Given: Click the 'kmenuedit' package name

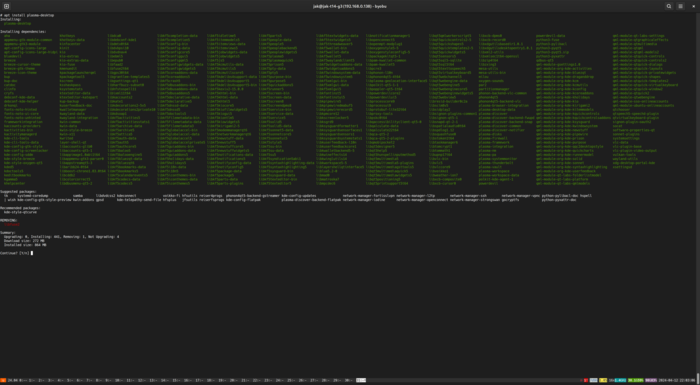Looking at the screenshot, I should coord(68,69).
